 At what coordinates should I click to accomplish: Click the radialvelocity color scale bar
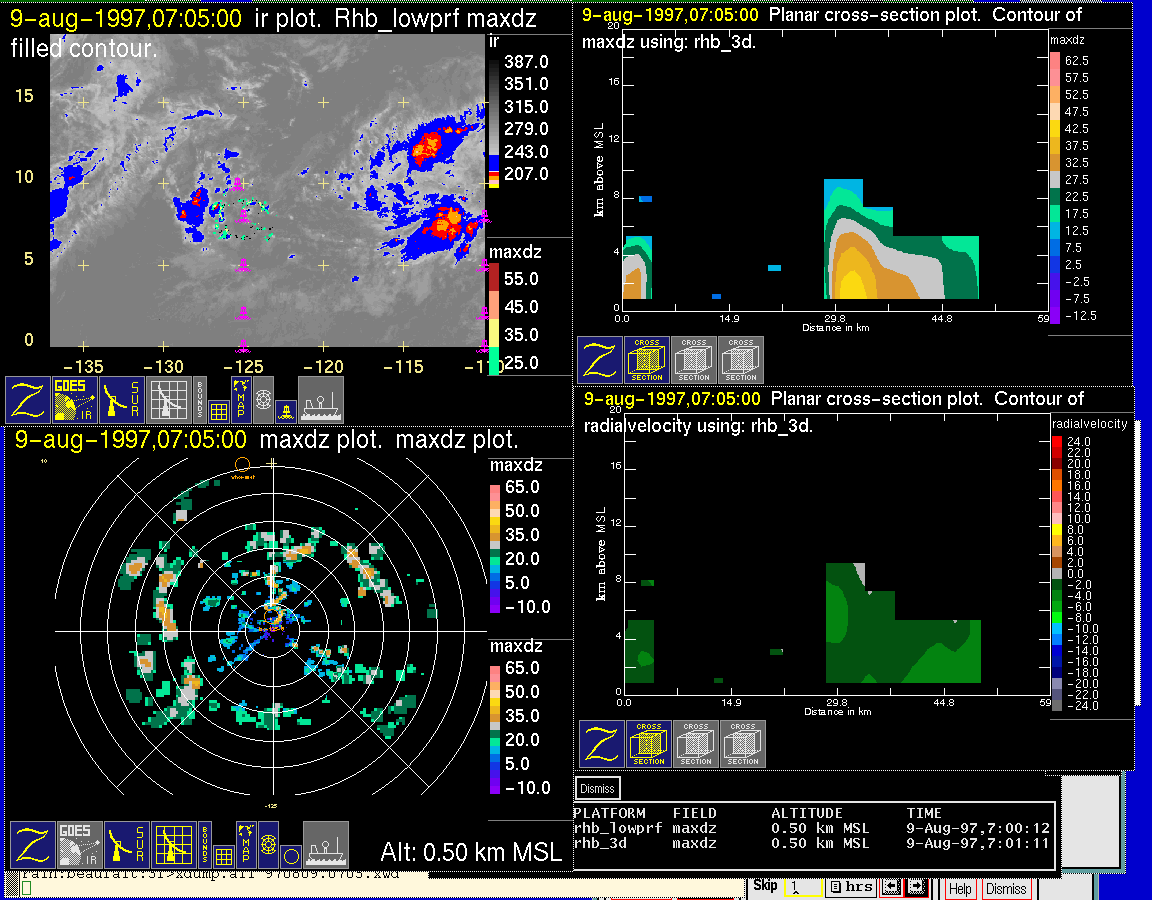click(1058, 570)
